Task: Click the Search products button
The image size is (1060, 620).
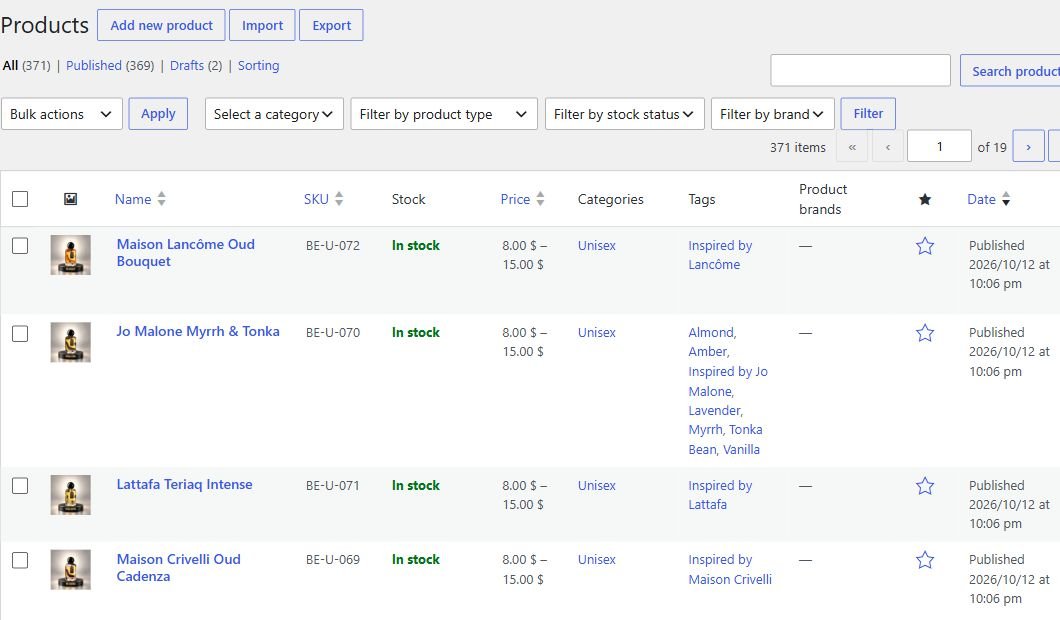Action: click(1010, 71)
